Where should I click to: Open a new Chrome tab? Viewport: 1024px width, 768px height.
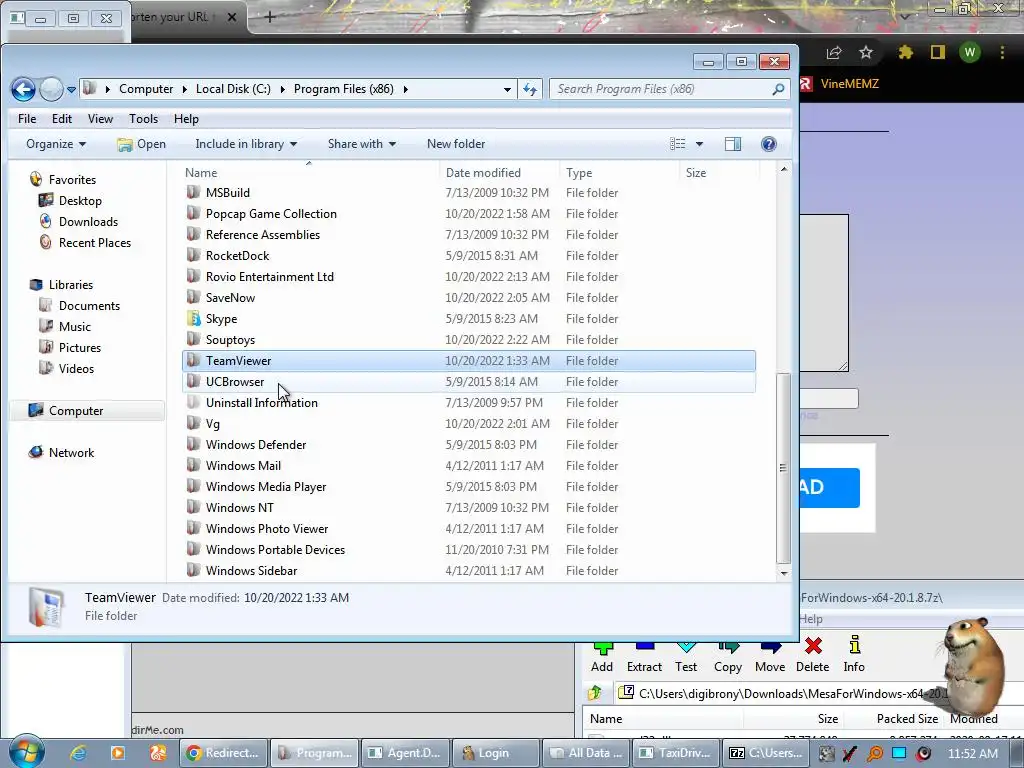[270, 18]
